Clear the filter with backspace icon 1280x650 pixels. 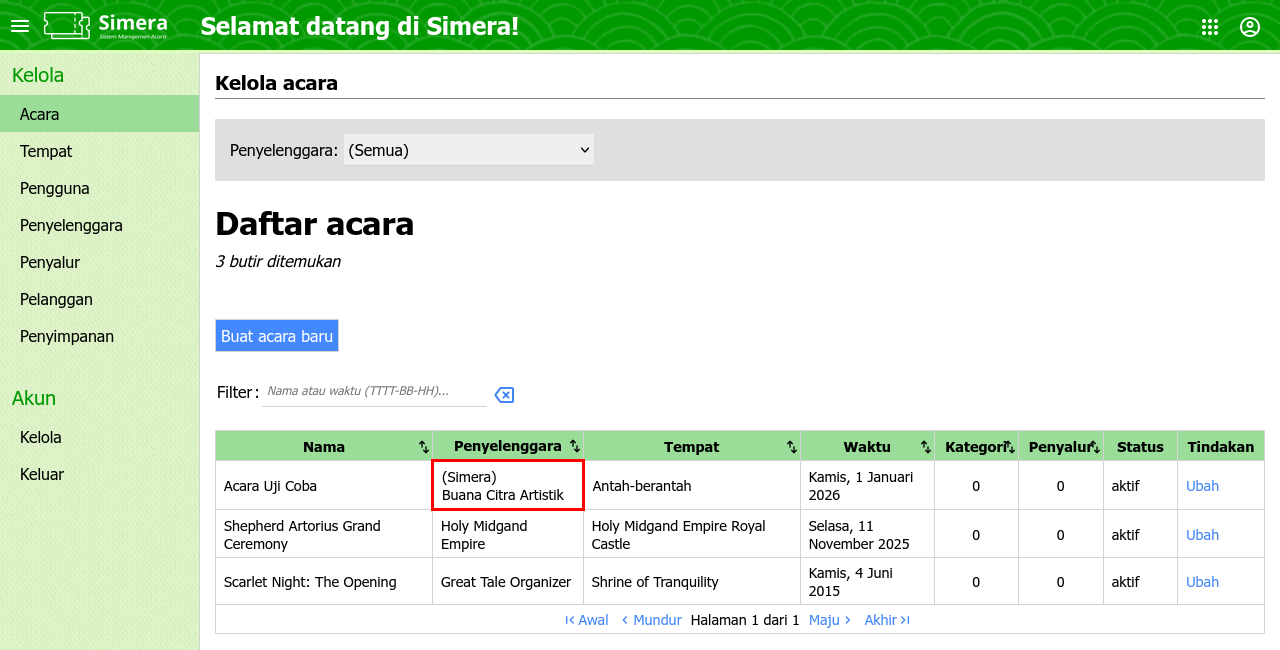coord(505,395)
